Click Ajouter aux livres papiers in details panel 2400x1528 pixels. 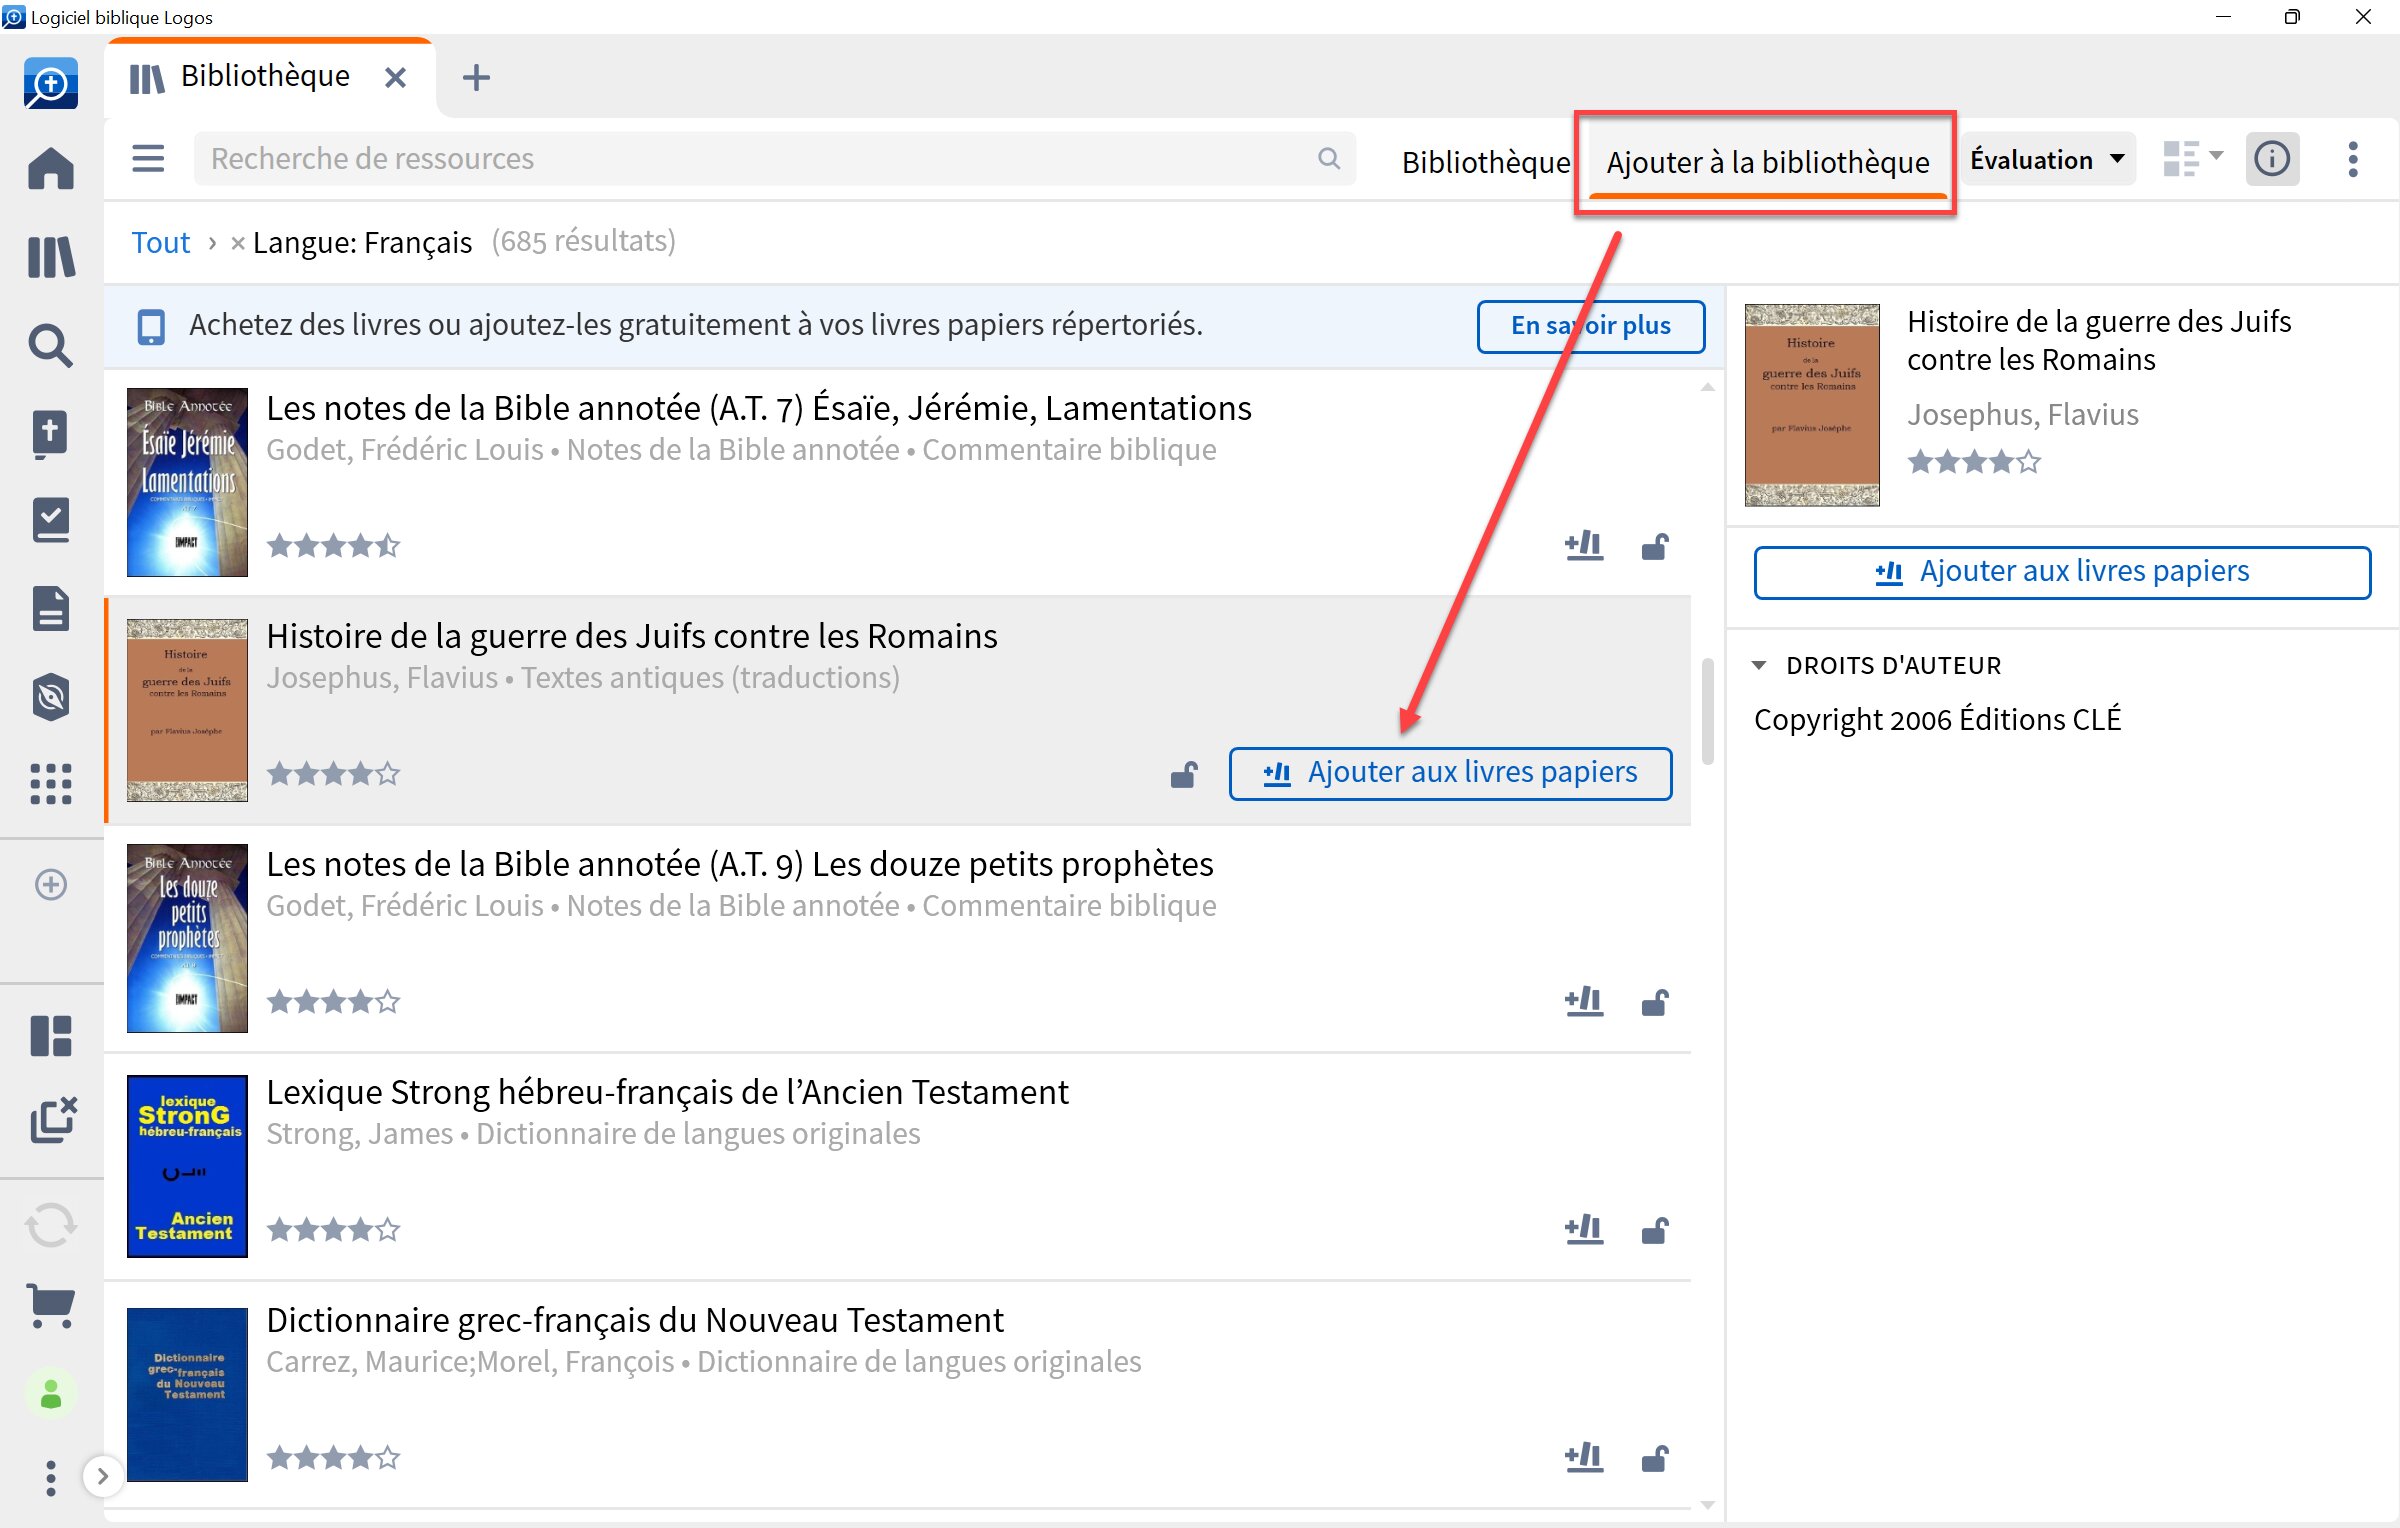[x=2063, y=572]
